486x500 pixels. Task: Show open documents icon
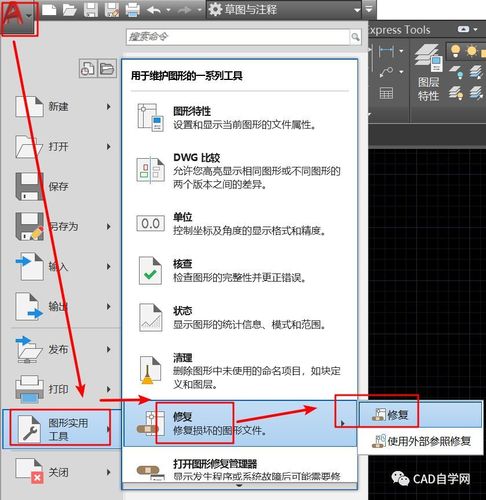pos(107,68)
